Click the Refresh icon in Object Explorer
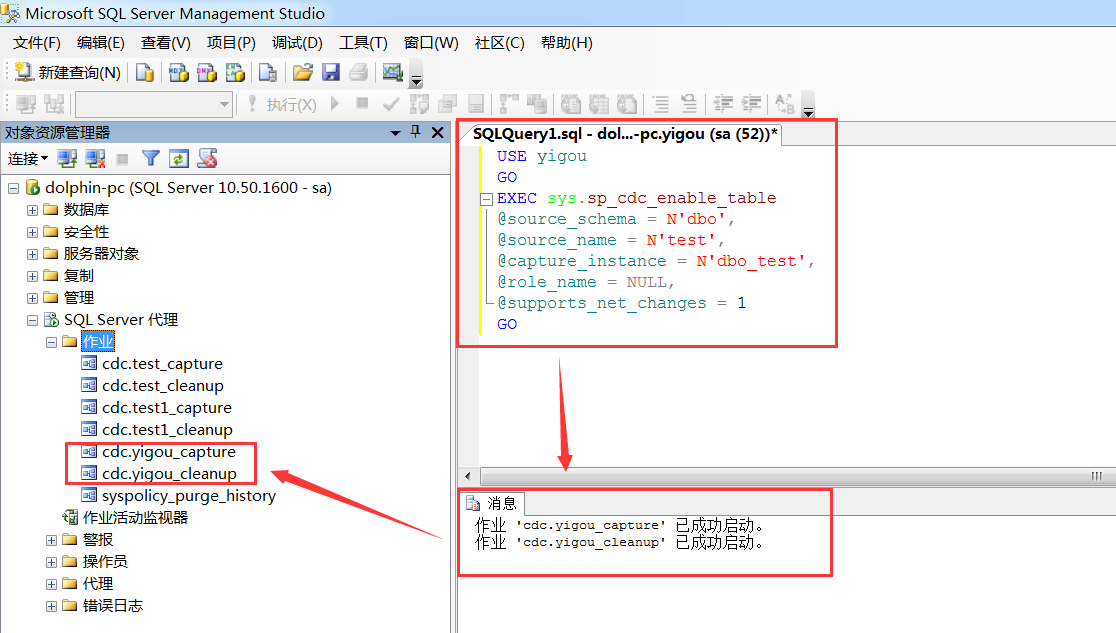 [x=178, y=158]
